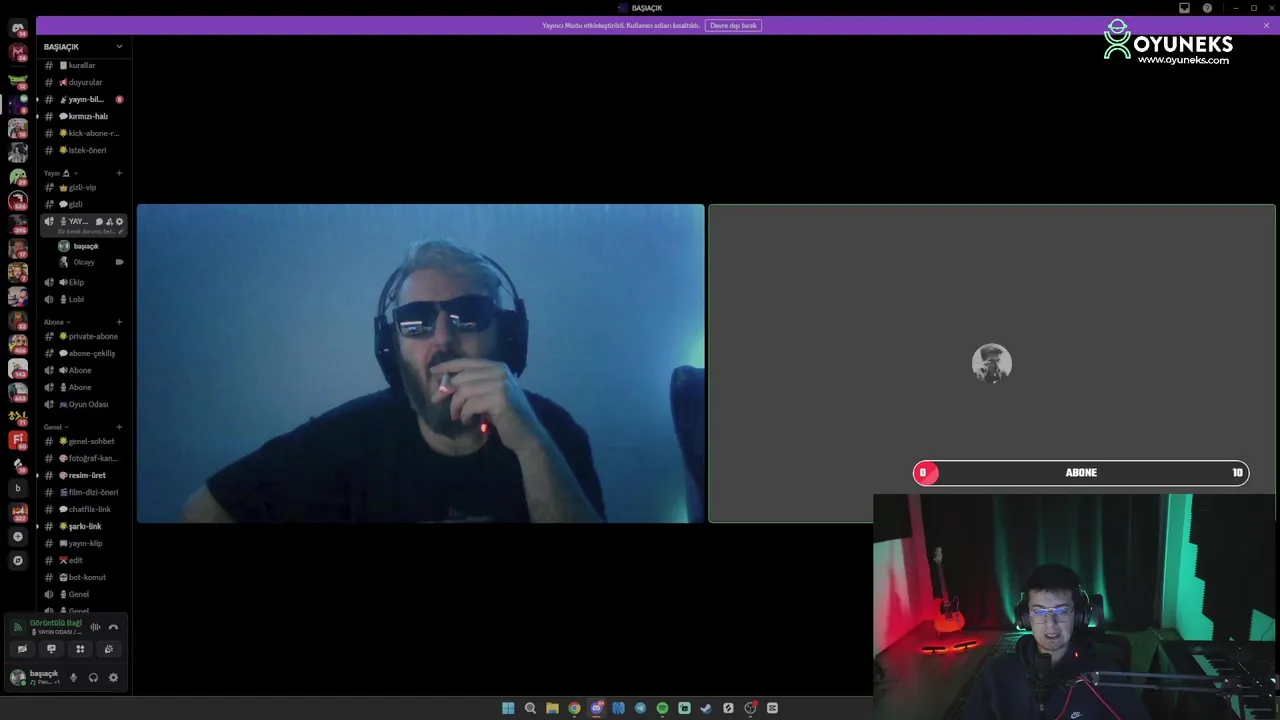Click the Add a Server plus icon

point(17,537)
